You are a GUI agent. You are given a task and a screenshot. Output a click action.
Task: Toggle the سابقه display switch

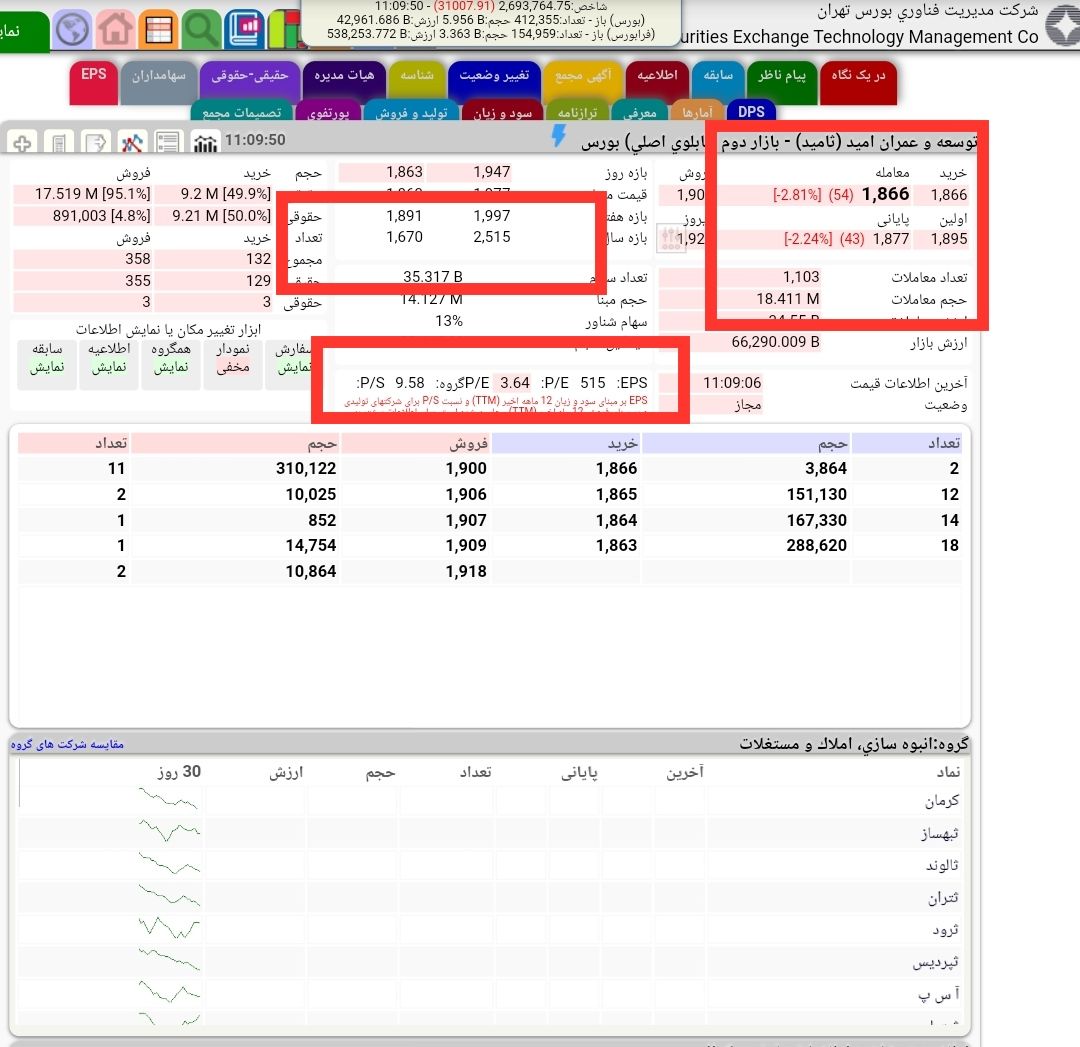tap(47, 366)
